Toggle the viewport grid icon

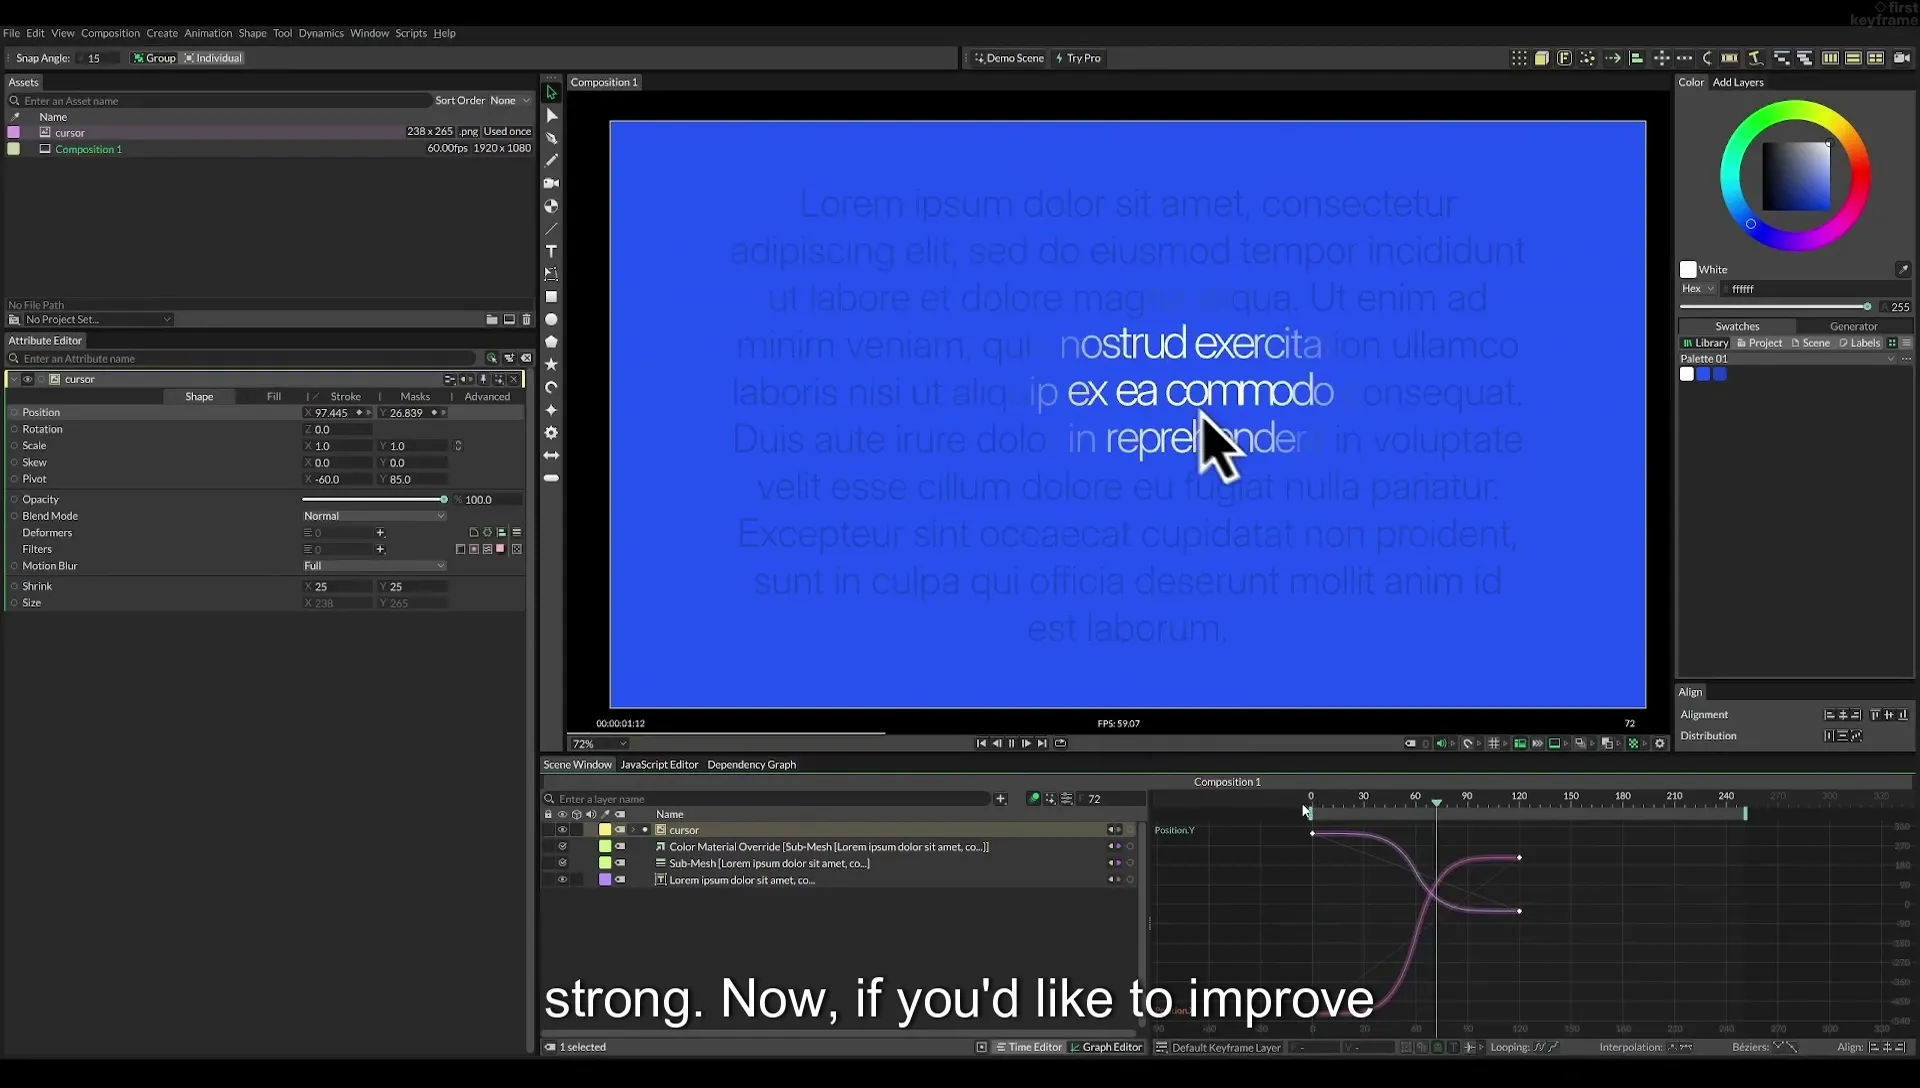1494,743
